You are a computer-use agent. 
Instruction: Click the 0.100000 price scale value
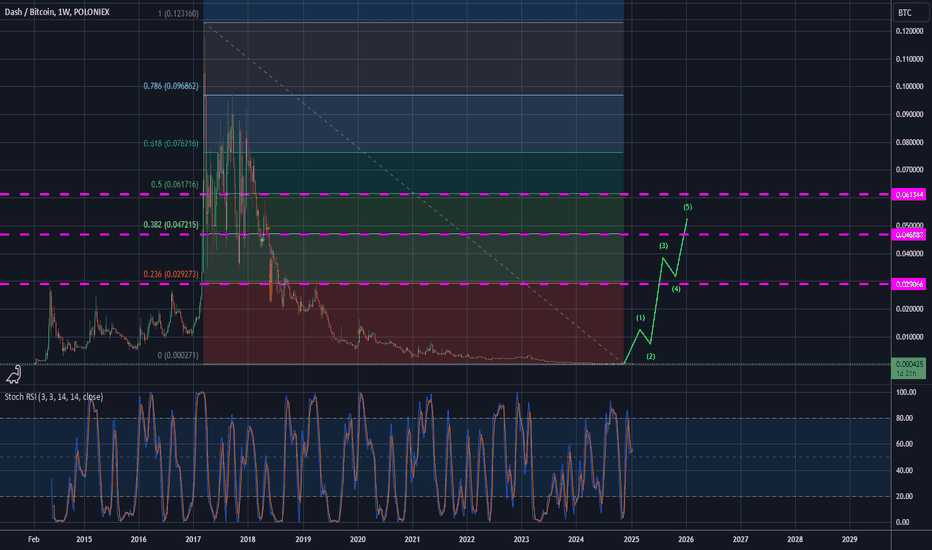click(909, 86)
